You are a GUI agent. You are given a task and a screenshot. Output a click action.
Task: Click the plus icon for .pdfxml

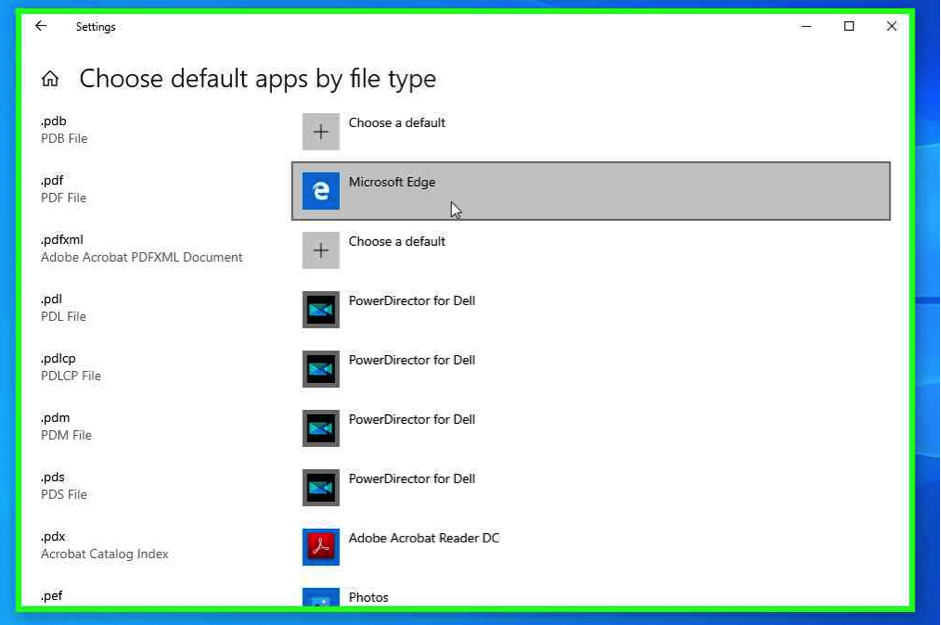click(321, 251)
